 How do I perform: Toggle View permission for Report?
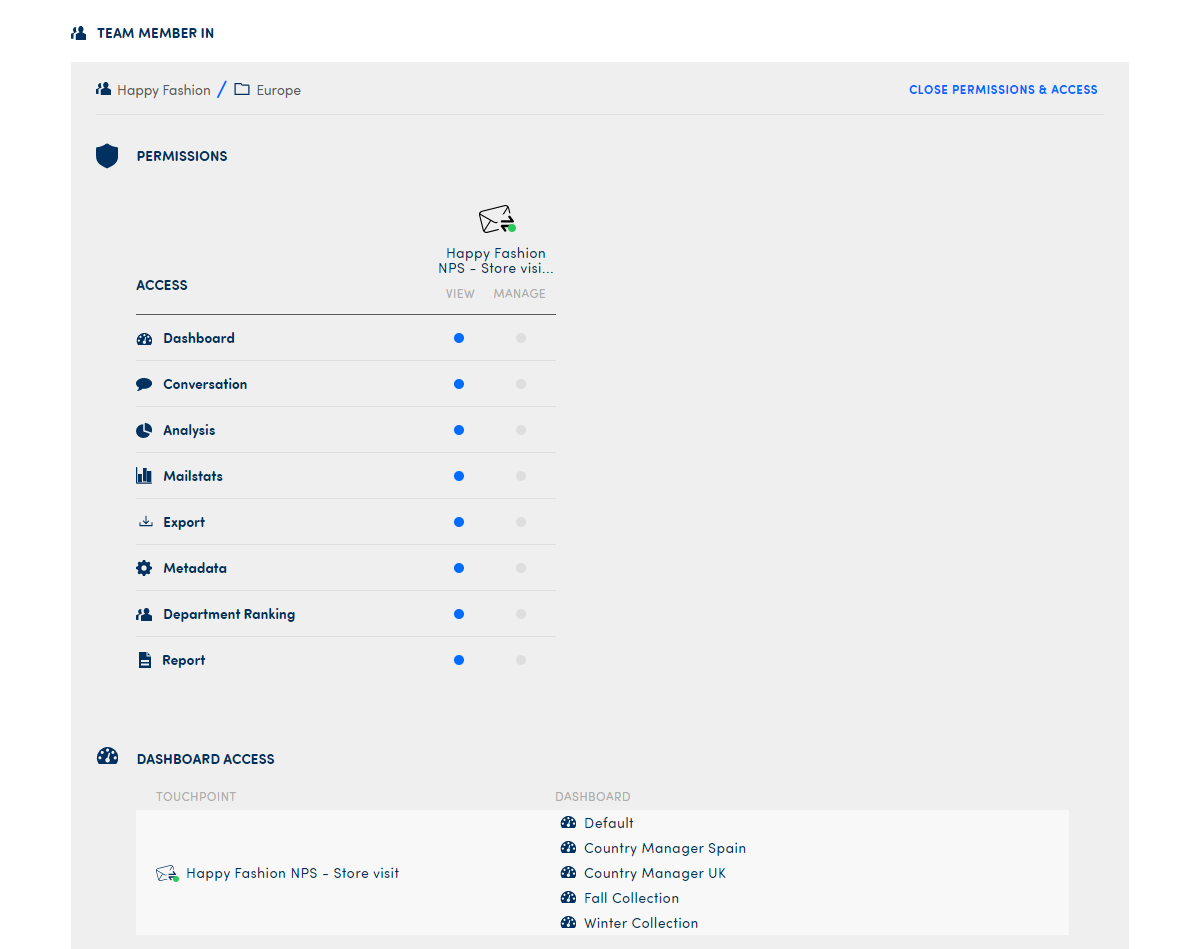click(459, 661)
